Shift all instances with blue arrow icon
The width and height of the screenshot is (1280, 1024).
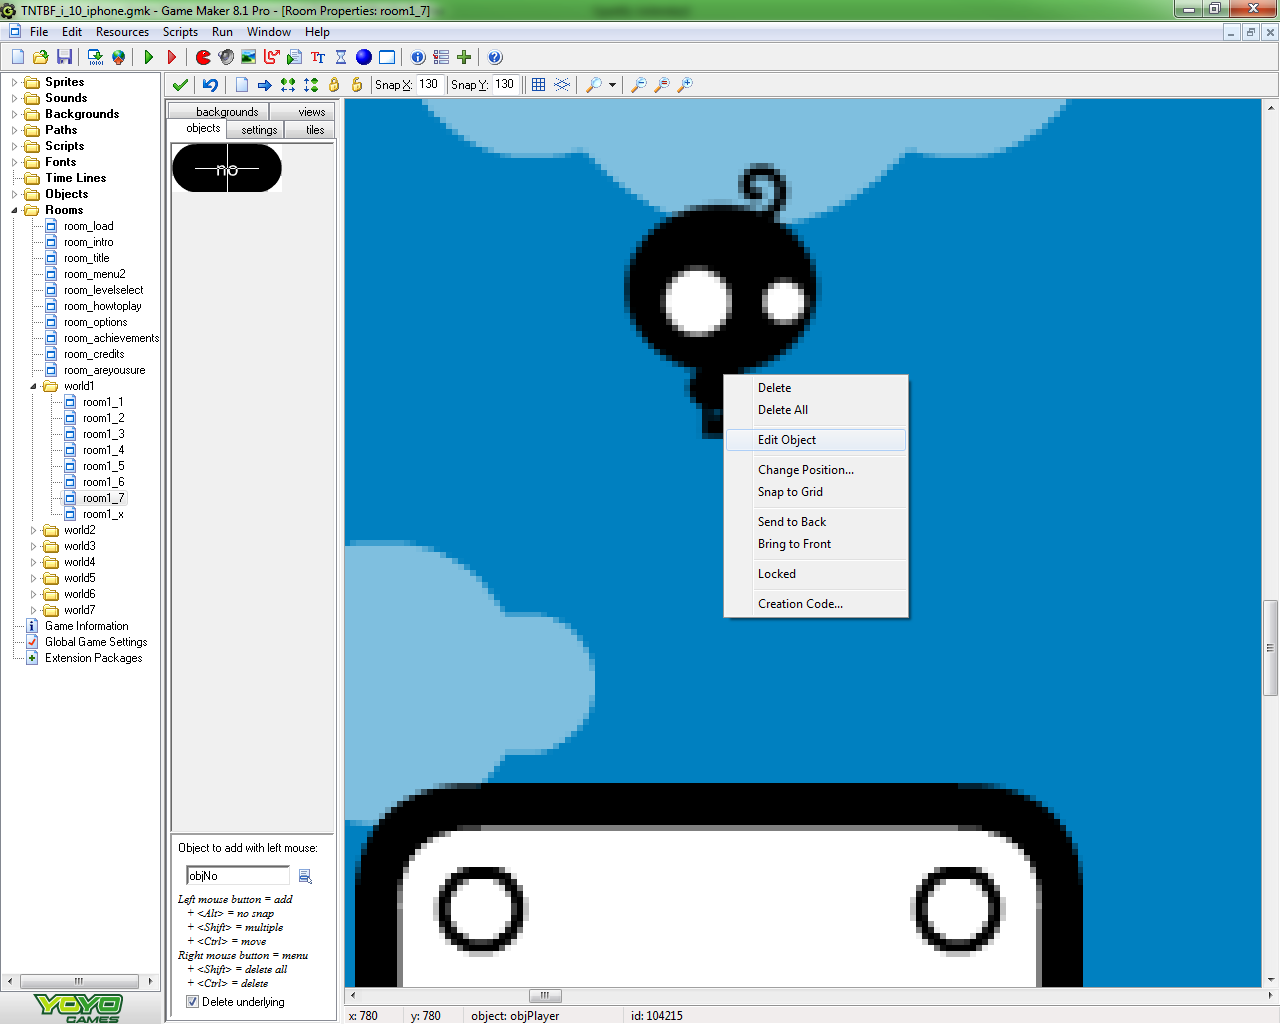pyautogui.click(x=265, y=85)
